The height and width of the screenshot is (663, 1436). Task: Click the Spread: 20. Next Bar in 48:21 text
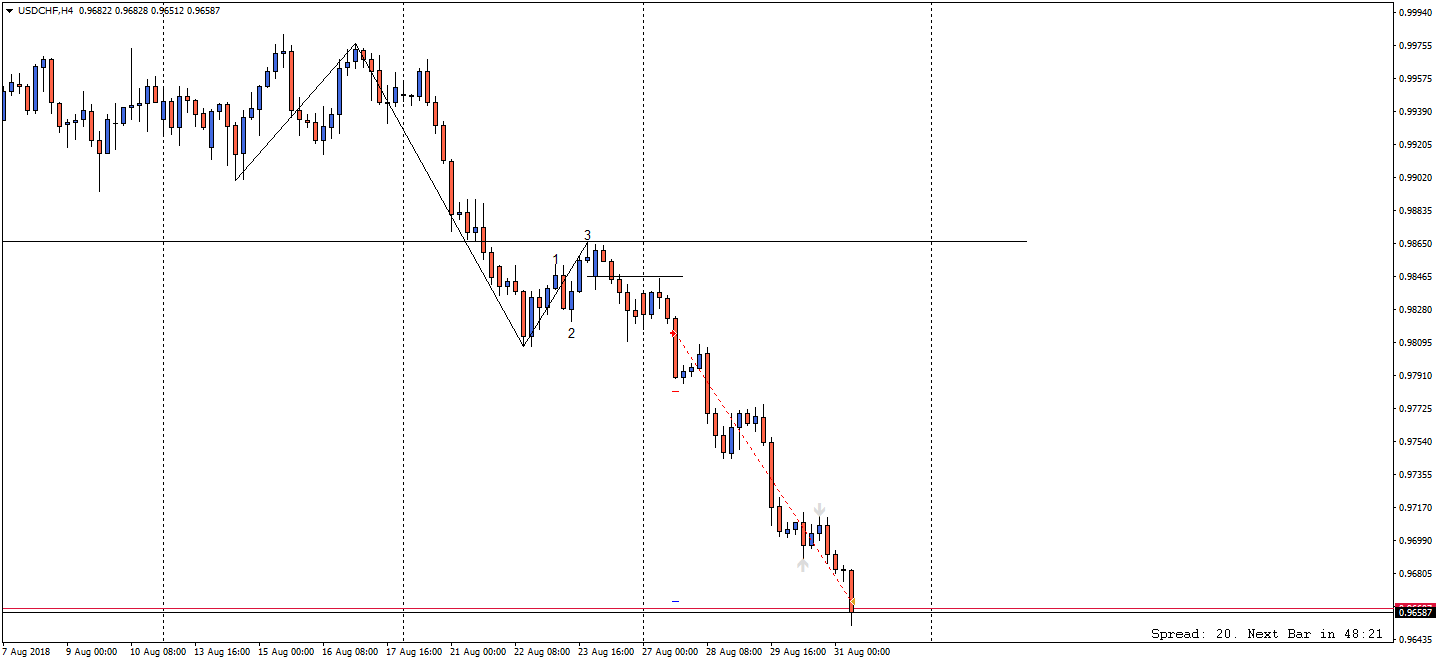[1267, 634]
